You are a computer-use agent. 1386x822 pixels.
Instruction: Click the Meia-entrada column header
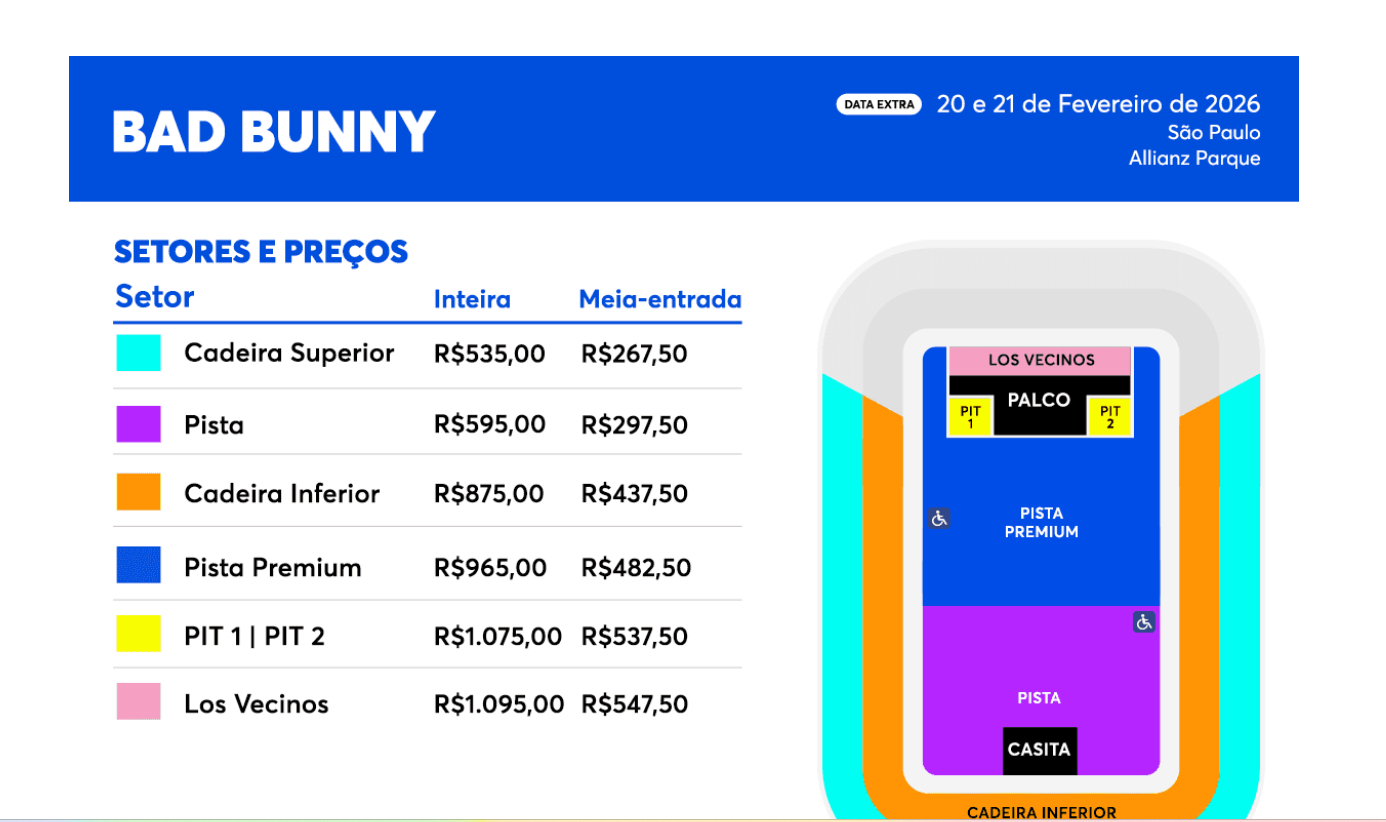click(660, 299)
